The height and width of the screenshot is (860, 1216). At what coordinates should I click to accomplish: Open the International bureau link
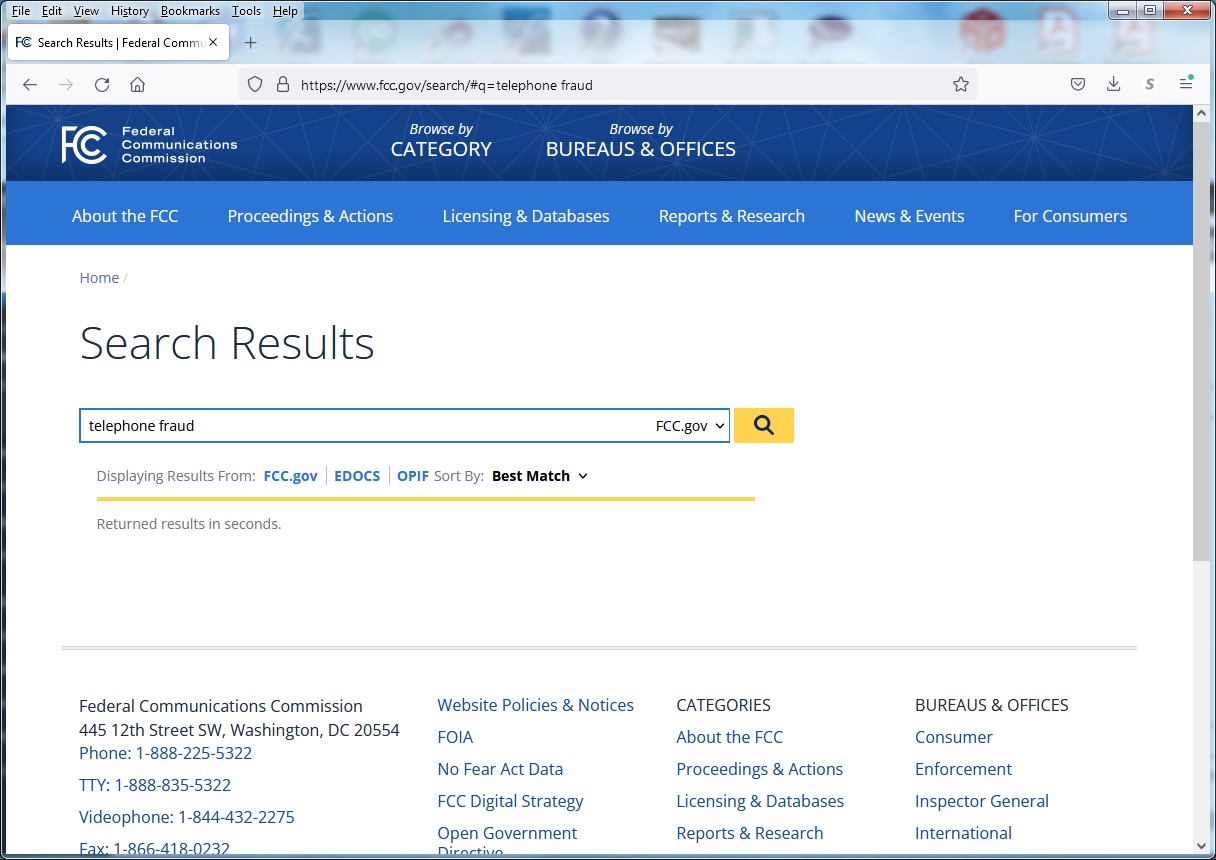coord(963,833)
